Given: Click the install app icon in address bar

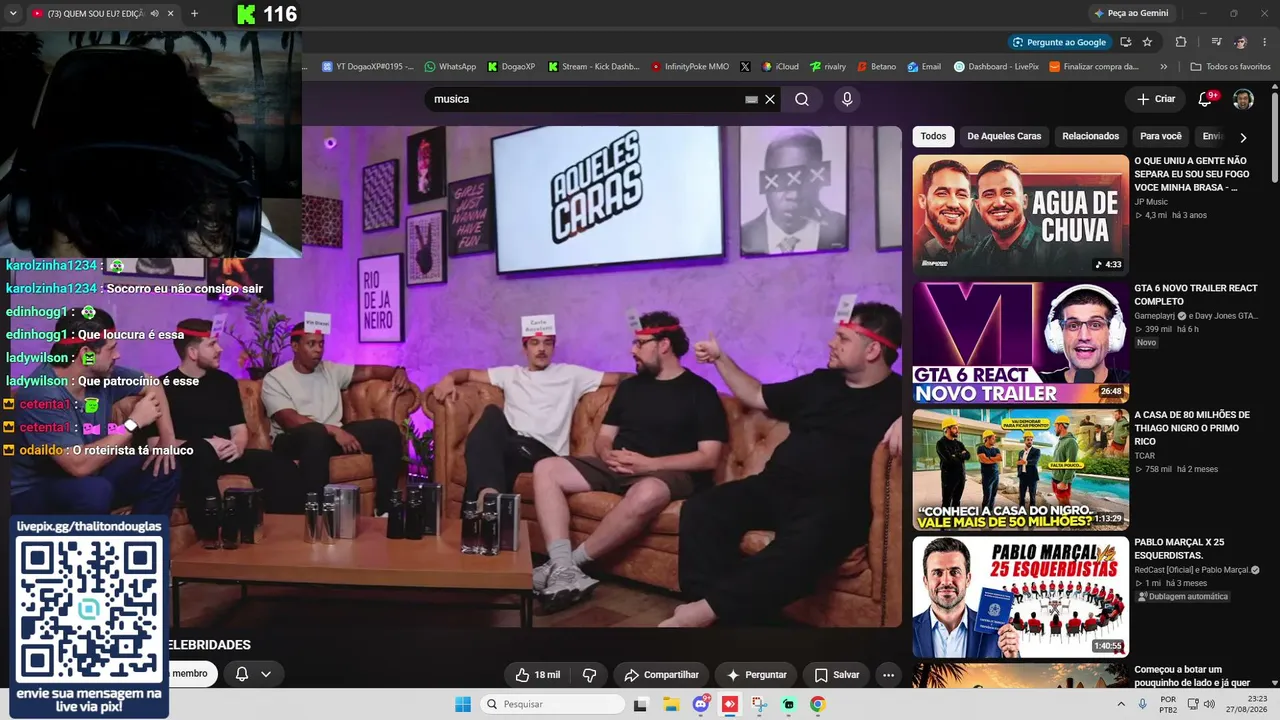Looking at the screenshot, I should pos(1126,42).
